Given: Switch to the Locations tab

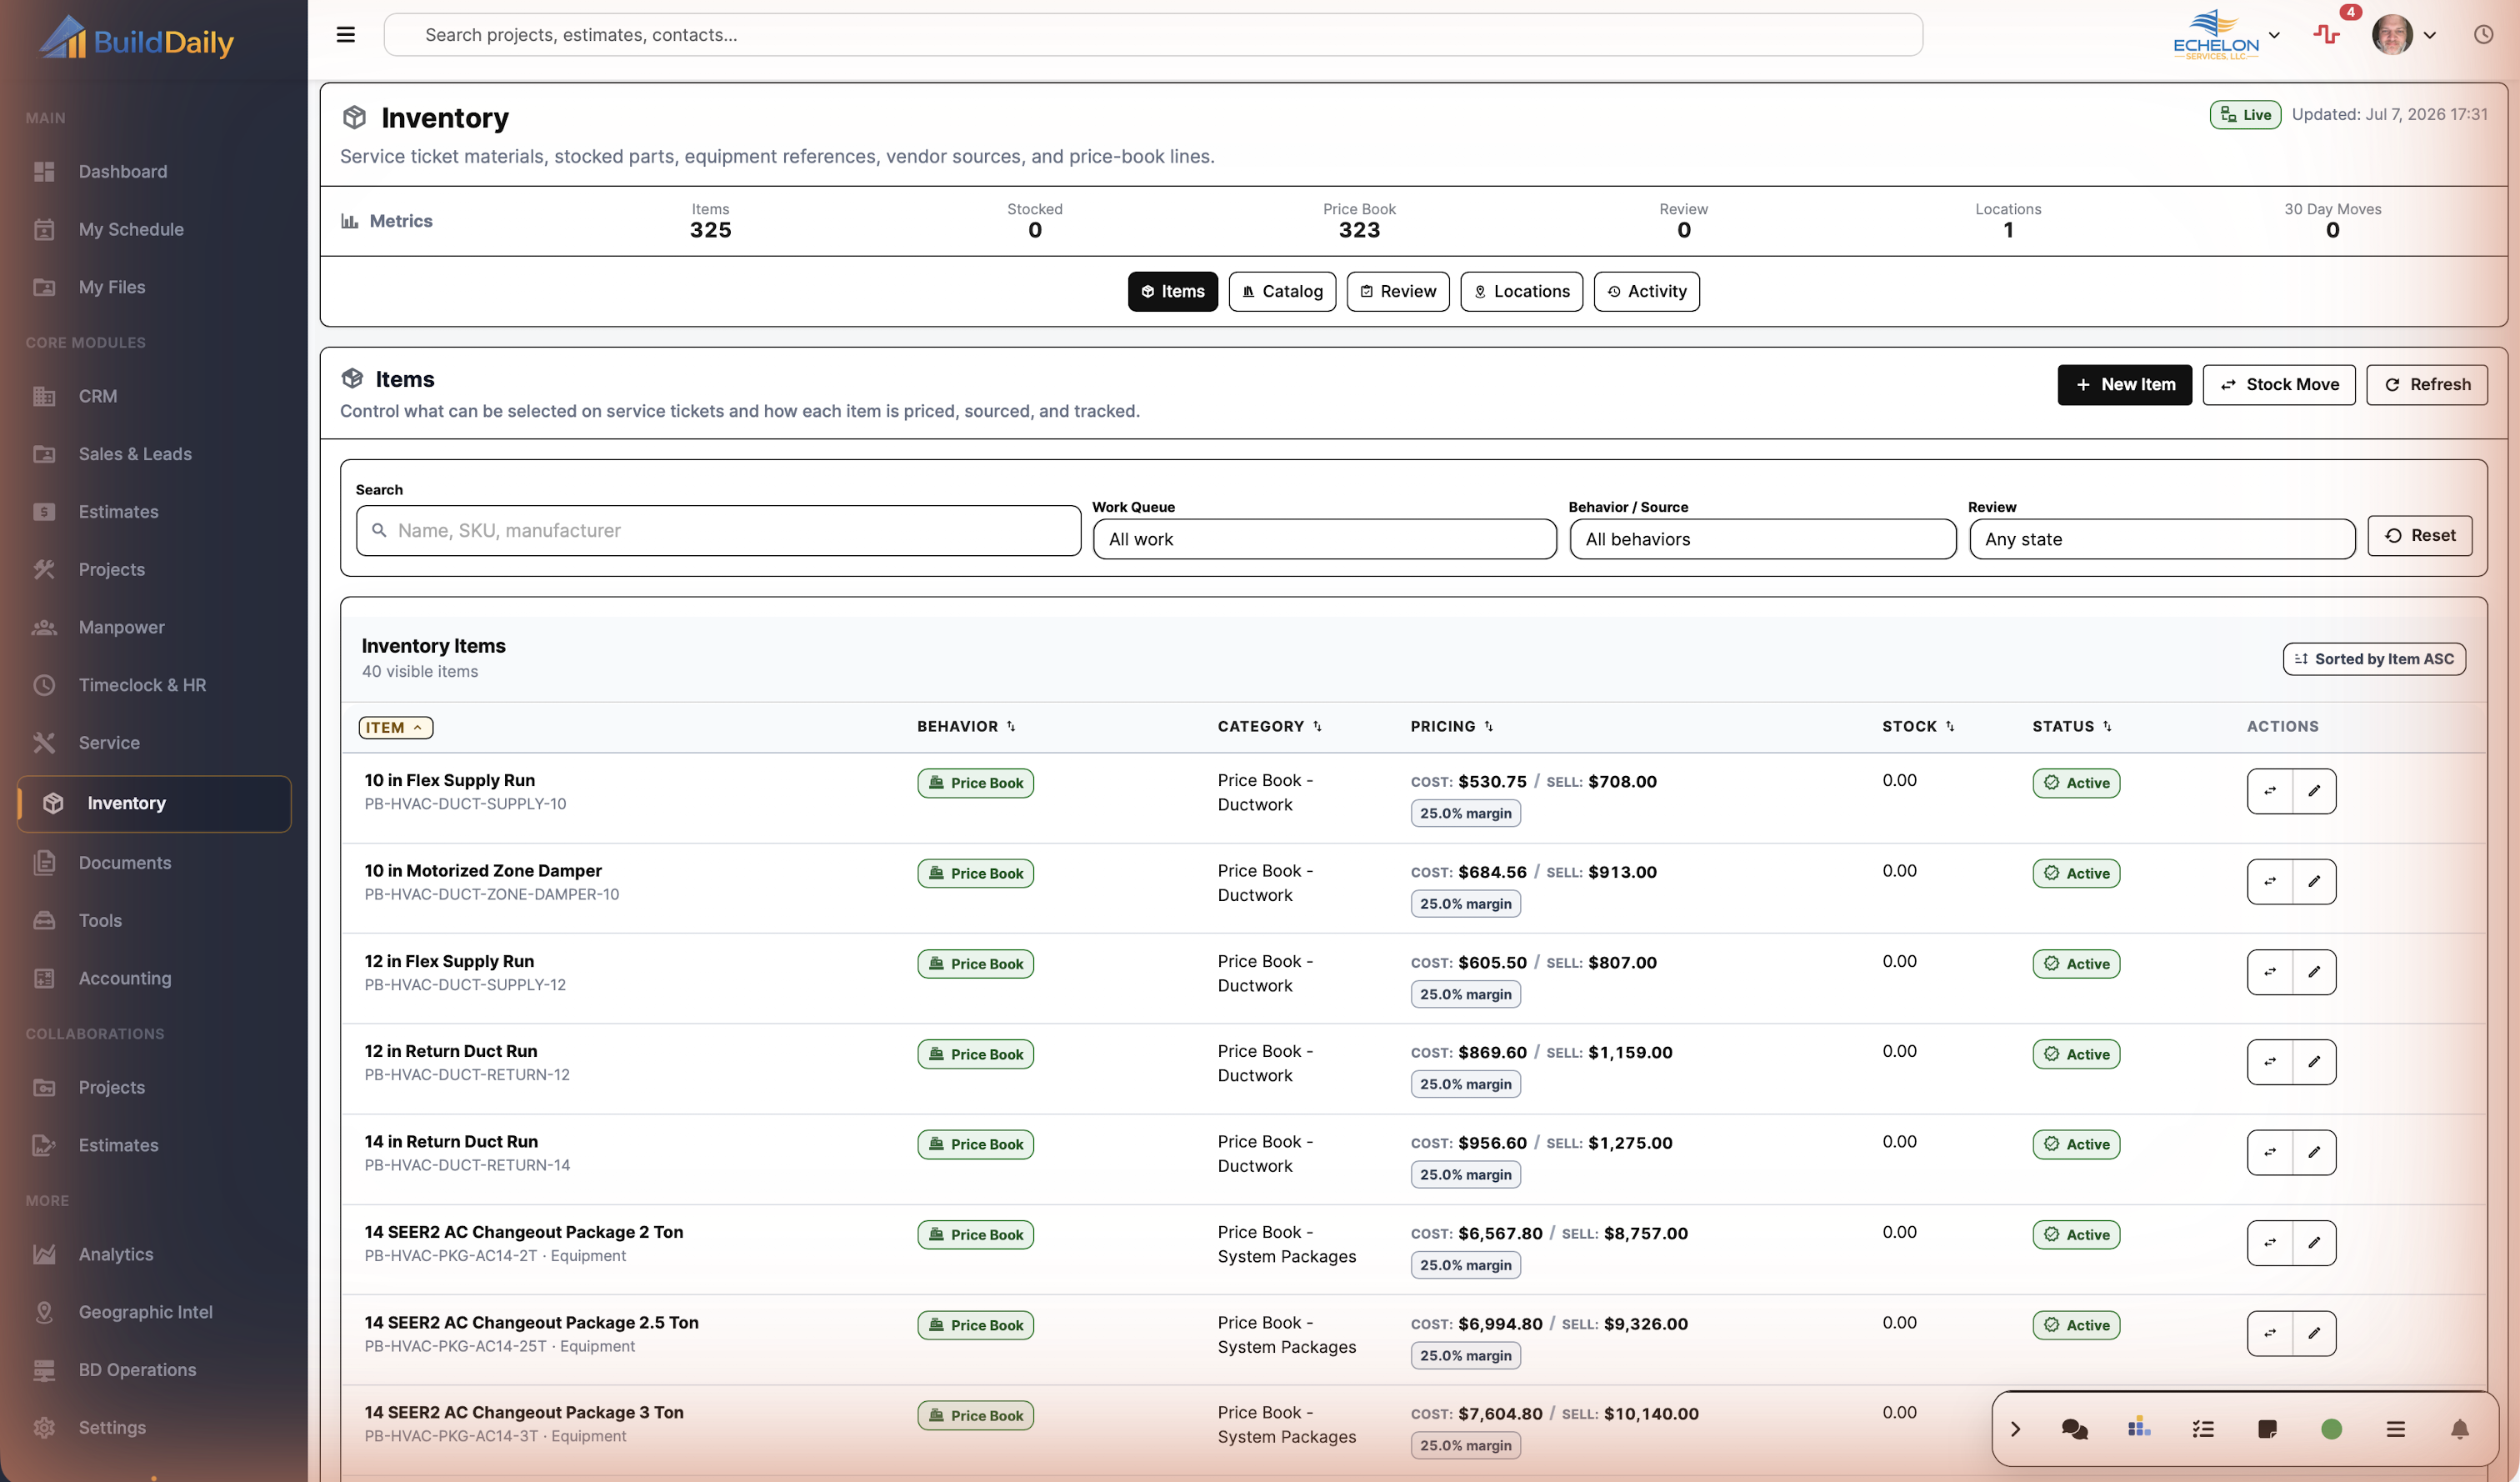Looking at the screenshot, I should pyautogui.click(x=1521, y=292).
